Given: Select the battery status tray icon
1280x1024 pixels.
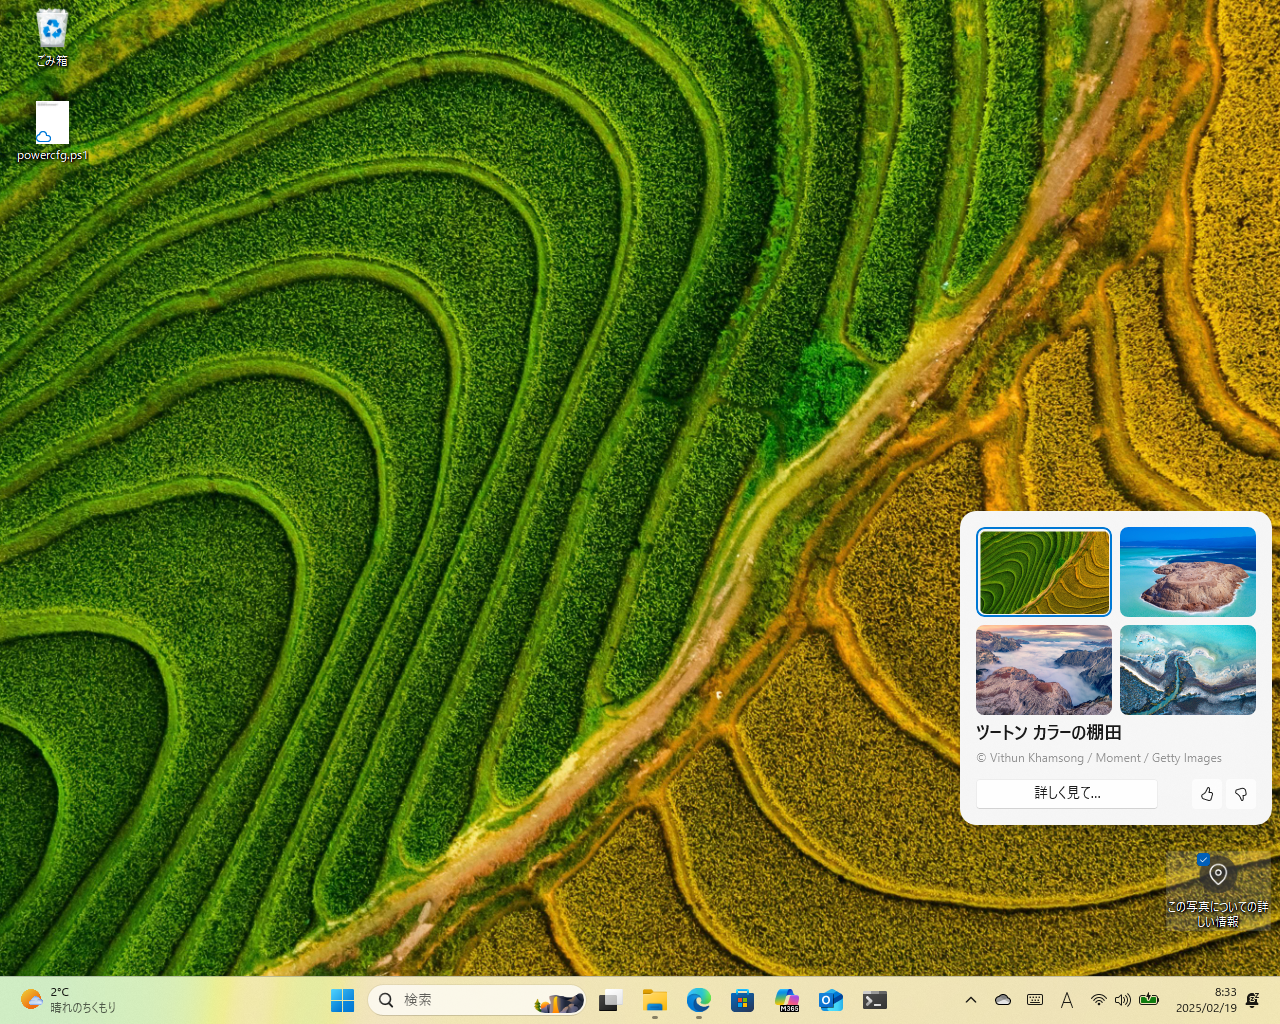Looking at the screenshot, I should [1148, 999].
